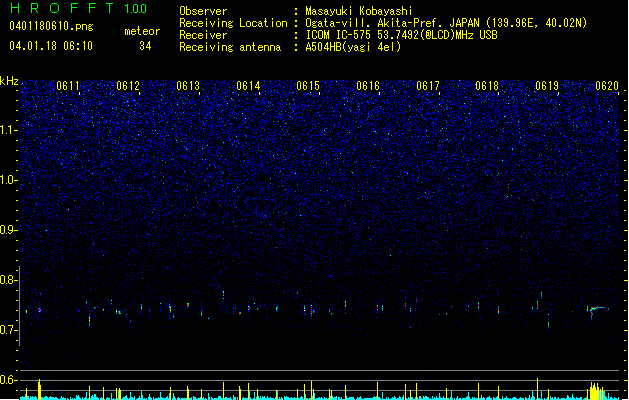The width and height of the screenshot is (629, 400).
Task: Click the 0613 time marker
Action: pos(188,86)
